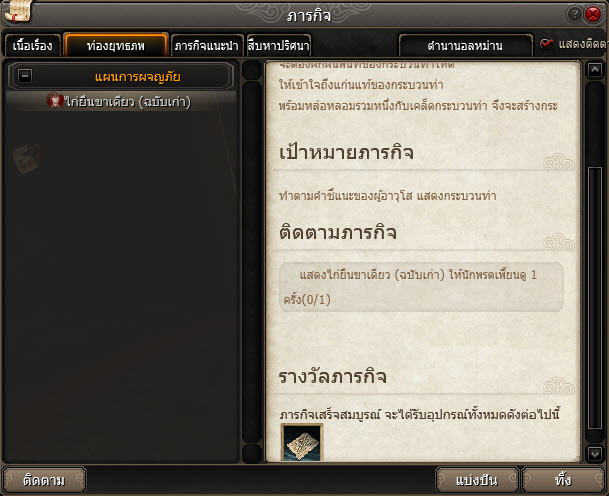Click the แบ่งปัน share button
This screenshot has width=609, height=496.
[x=477, y=480]
